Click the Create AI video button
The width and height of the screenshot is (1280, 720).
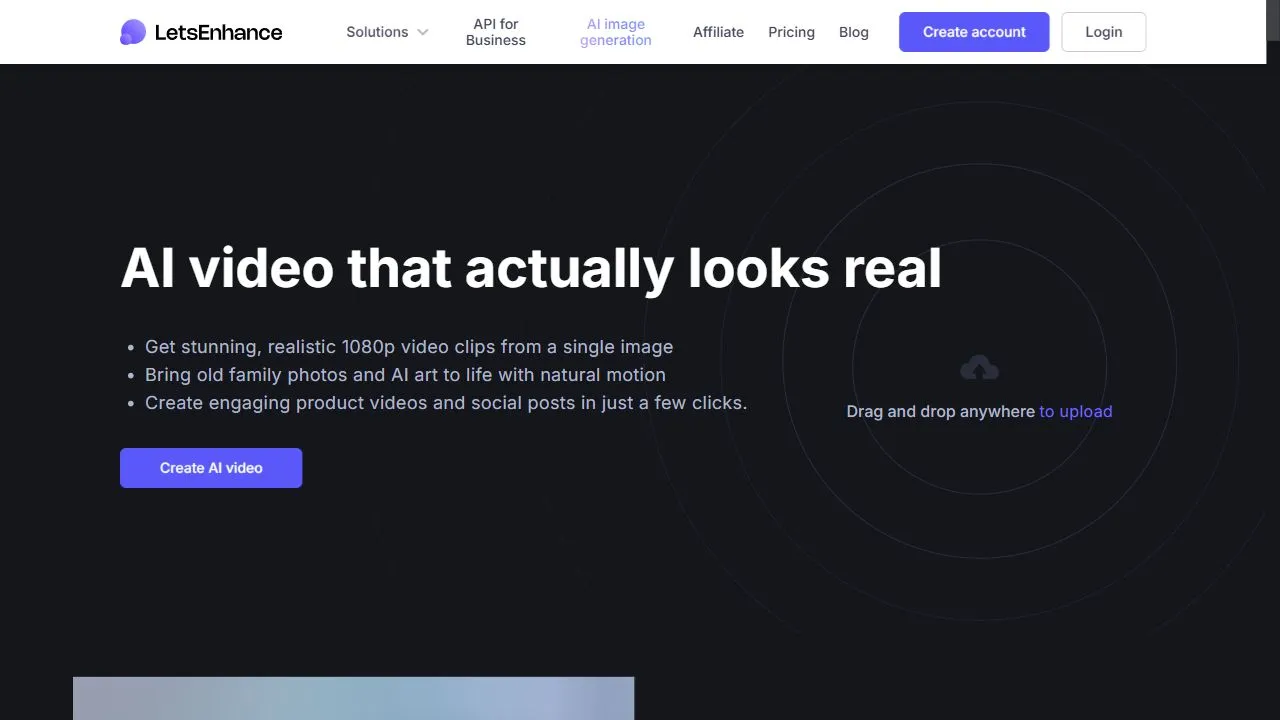[211, 468]
